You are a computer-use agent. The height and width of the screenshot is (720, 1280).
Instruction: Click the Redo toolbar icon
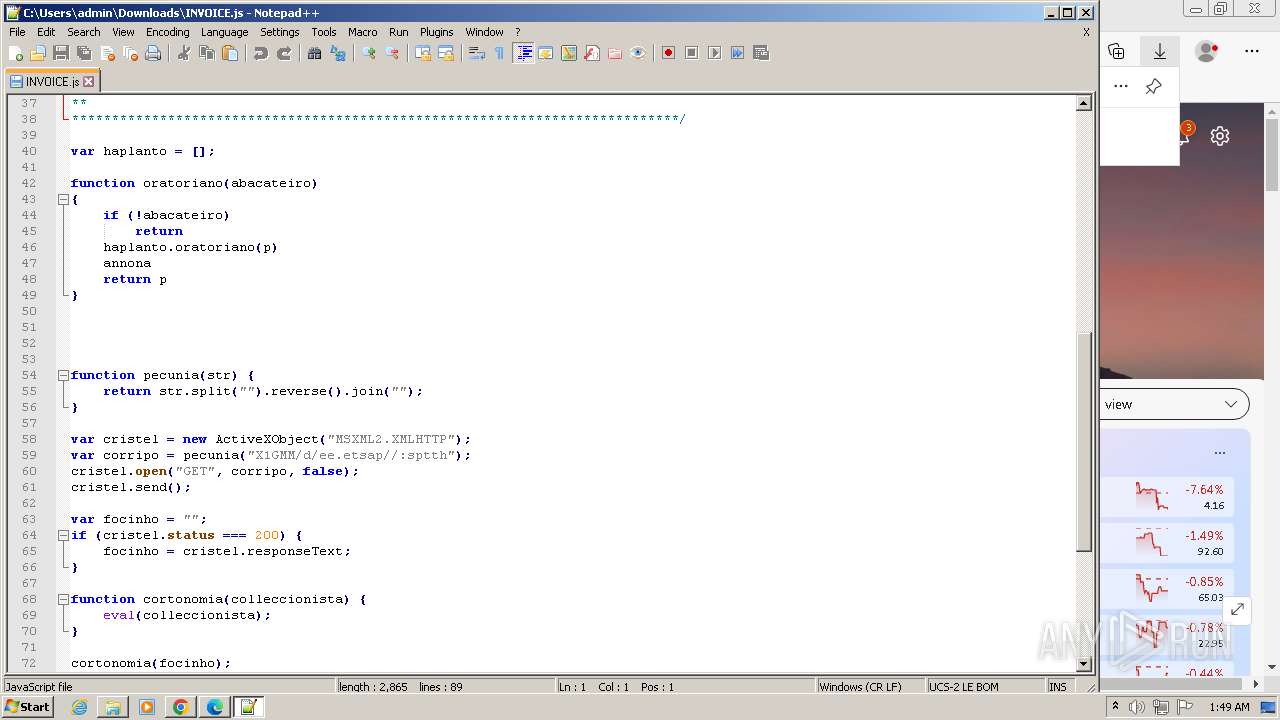coord(284,53)
